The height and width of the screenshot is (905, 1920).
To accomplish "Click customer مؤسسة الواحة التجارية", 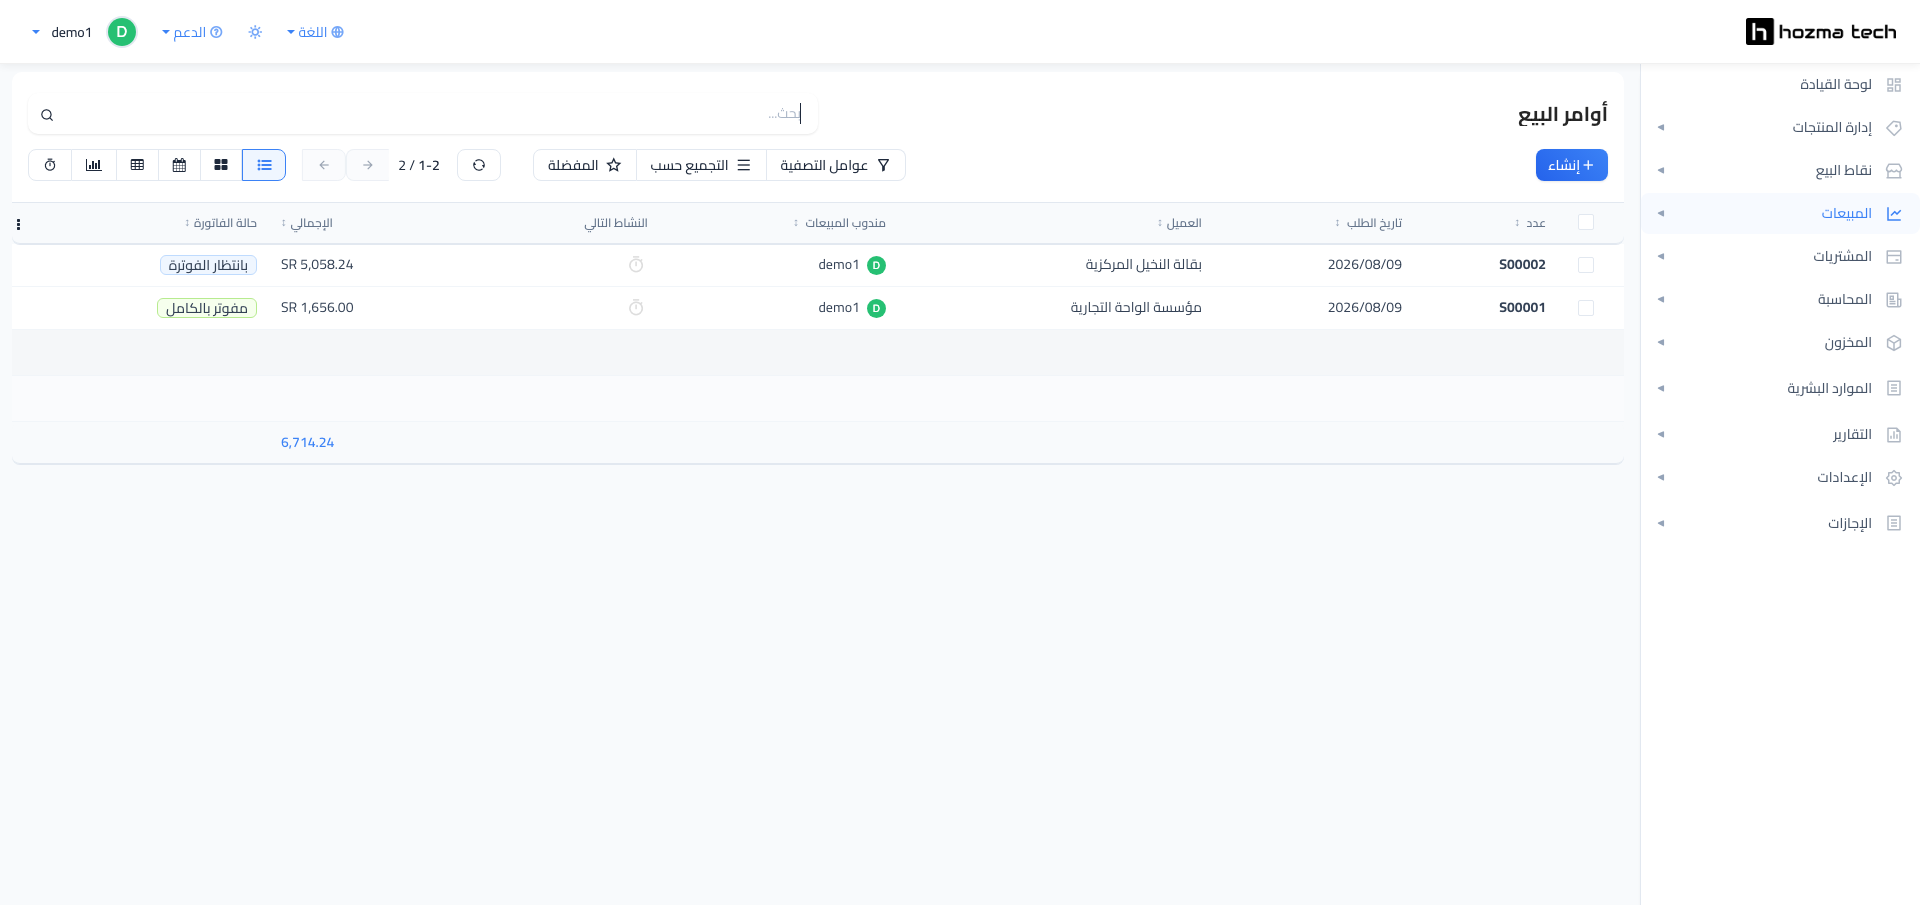I will (x=1136, y=308).
